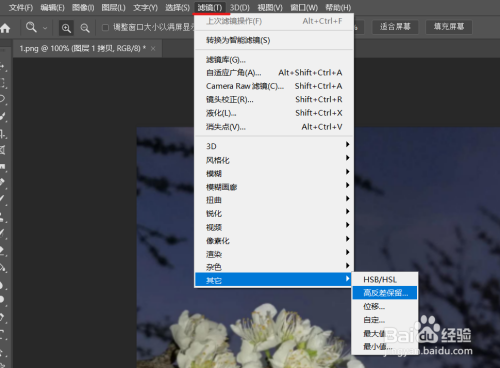
Task: Toggle the 调整窗口大小以满屏显示 checkbox
Action: coord(105,27)
